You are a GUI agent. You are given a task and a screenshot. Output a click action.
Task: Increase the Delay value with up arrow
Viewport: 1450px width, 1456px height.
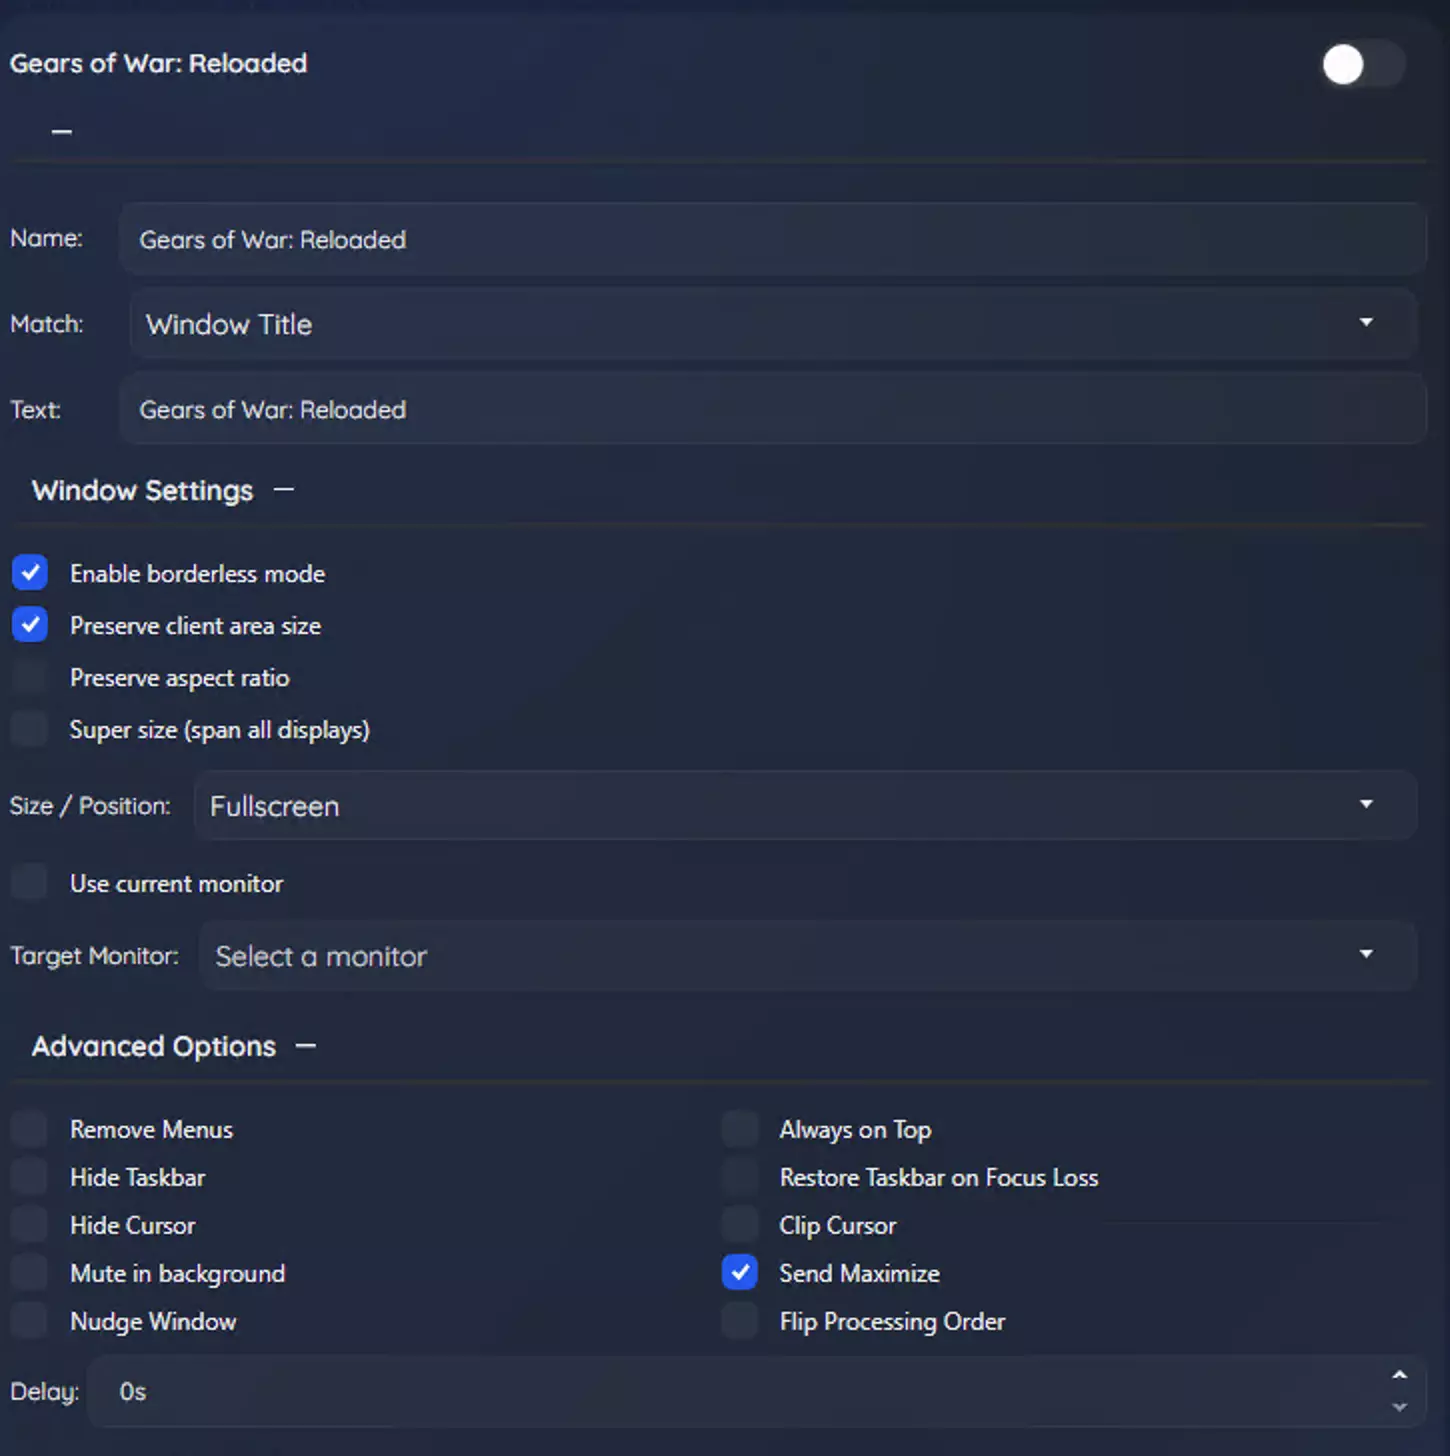coord(1400,1376)
